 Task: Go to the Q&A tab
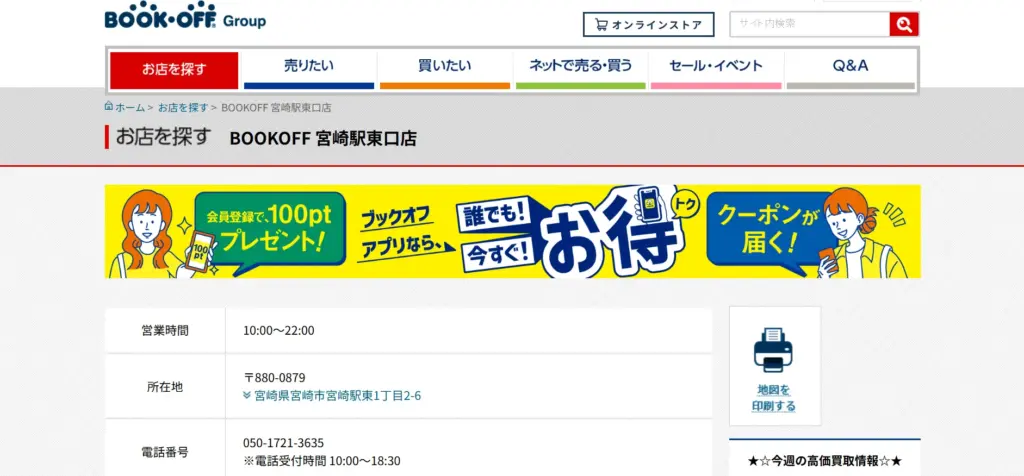tap(850, 67)
